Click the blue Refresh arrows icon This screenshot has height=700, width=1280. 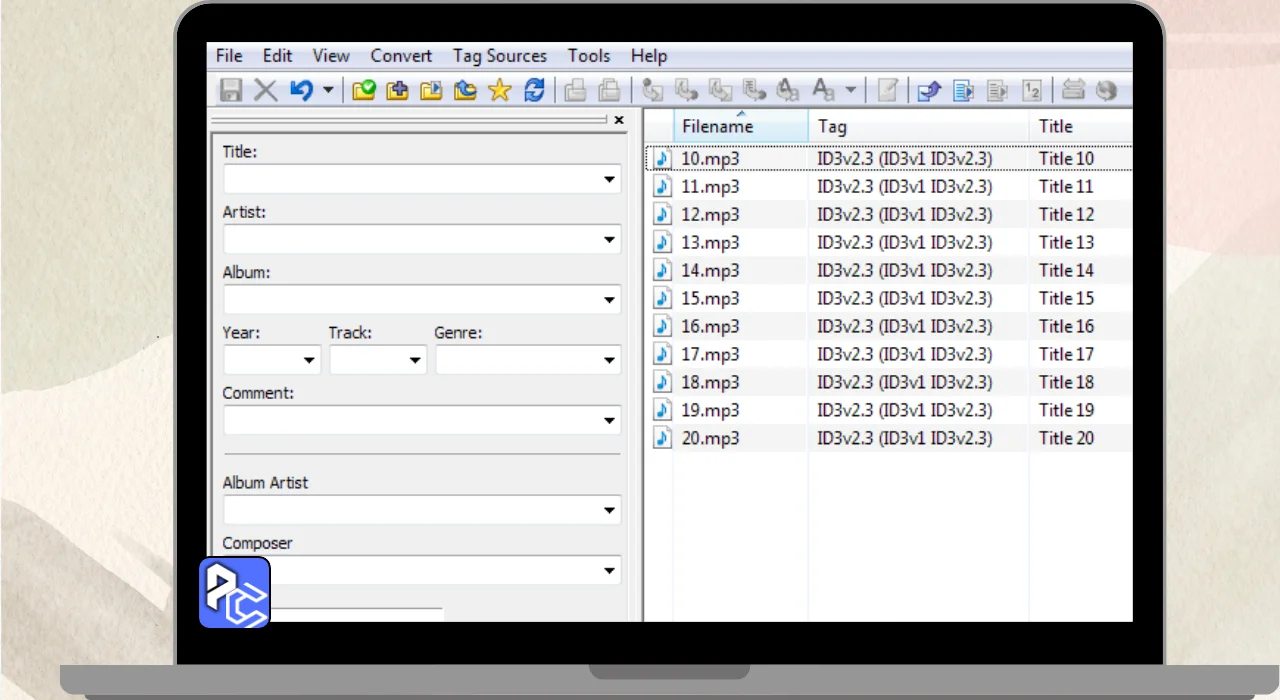pos(534,90)
